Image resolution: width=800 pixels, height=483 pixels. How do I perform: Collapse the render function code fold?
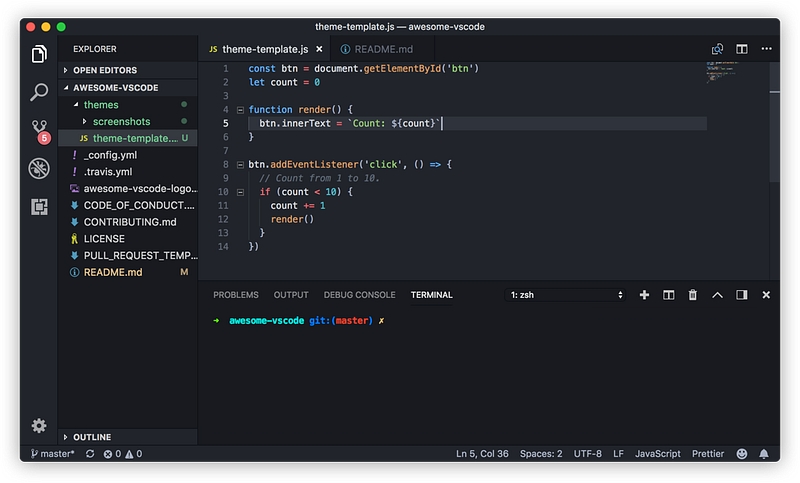point(240,110)
